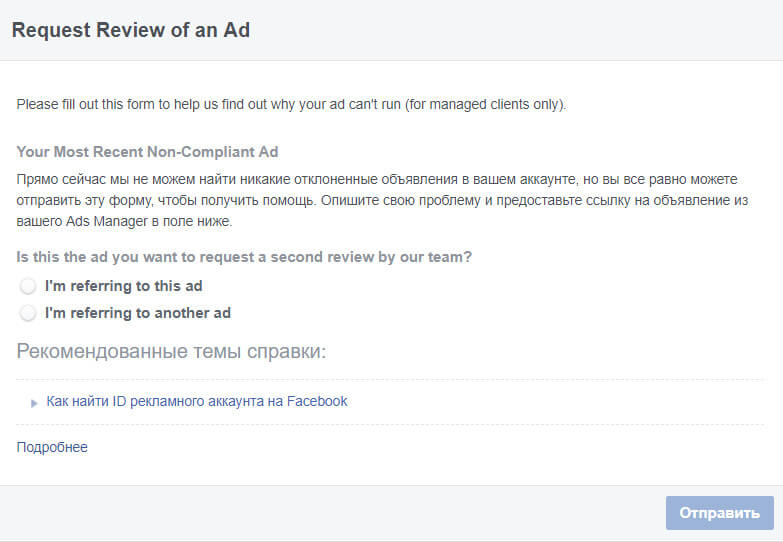
Task: Click the "I'm referring to this ad" label text
Action: tap(123, 286)
